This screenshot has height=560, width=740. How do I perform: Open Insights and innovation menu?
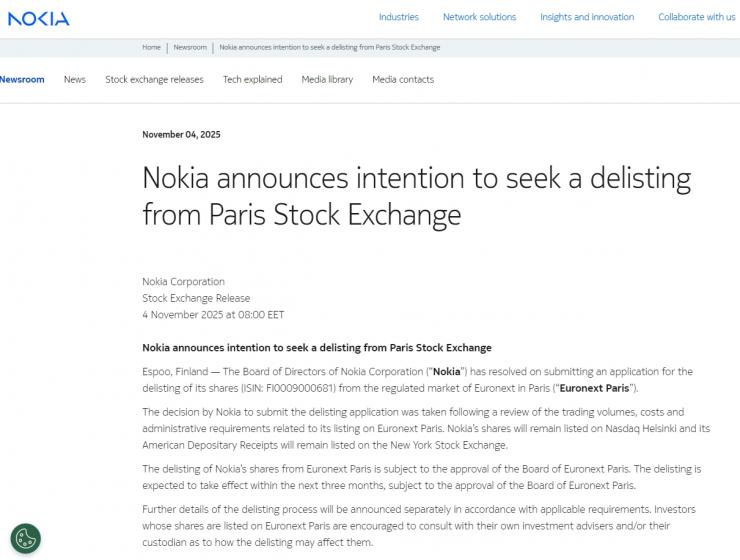(587, 17)
